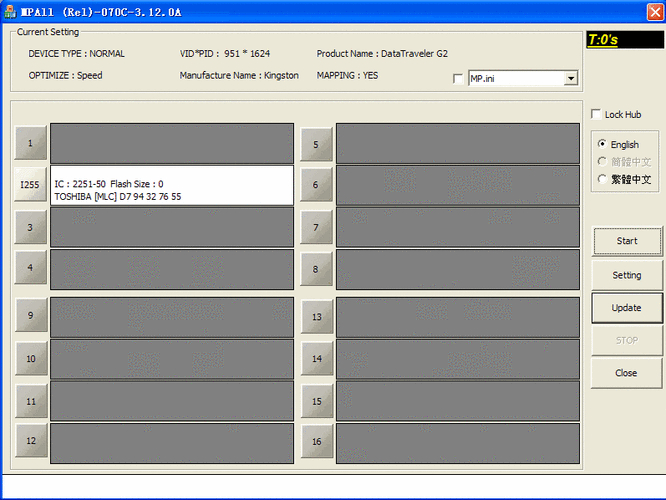Viewport: 666px width, 500px height.
Task: Toggle the Lock Hub checkbox
Action: [596, 114]
